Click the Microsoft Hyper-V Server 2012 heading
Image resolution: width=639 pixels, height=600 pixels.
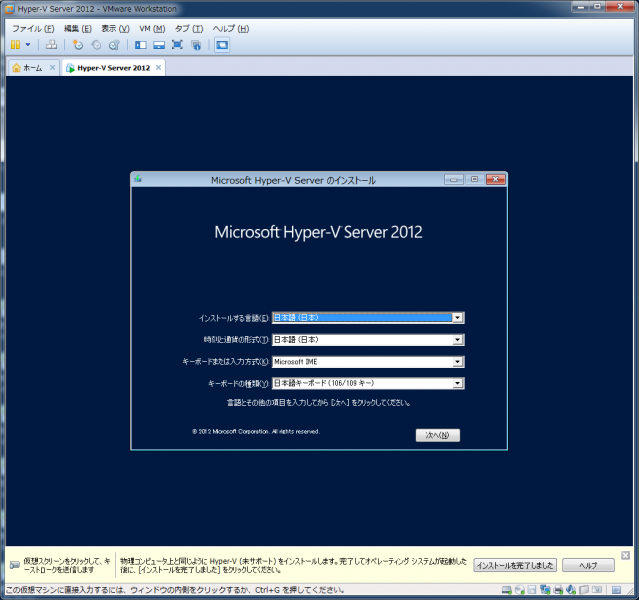pyautogui.click(x=318, y=232)
